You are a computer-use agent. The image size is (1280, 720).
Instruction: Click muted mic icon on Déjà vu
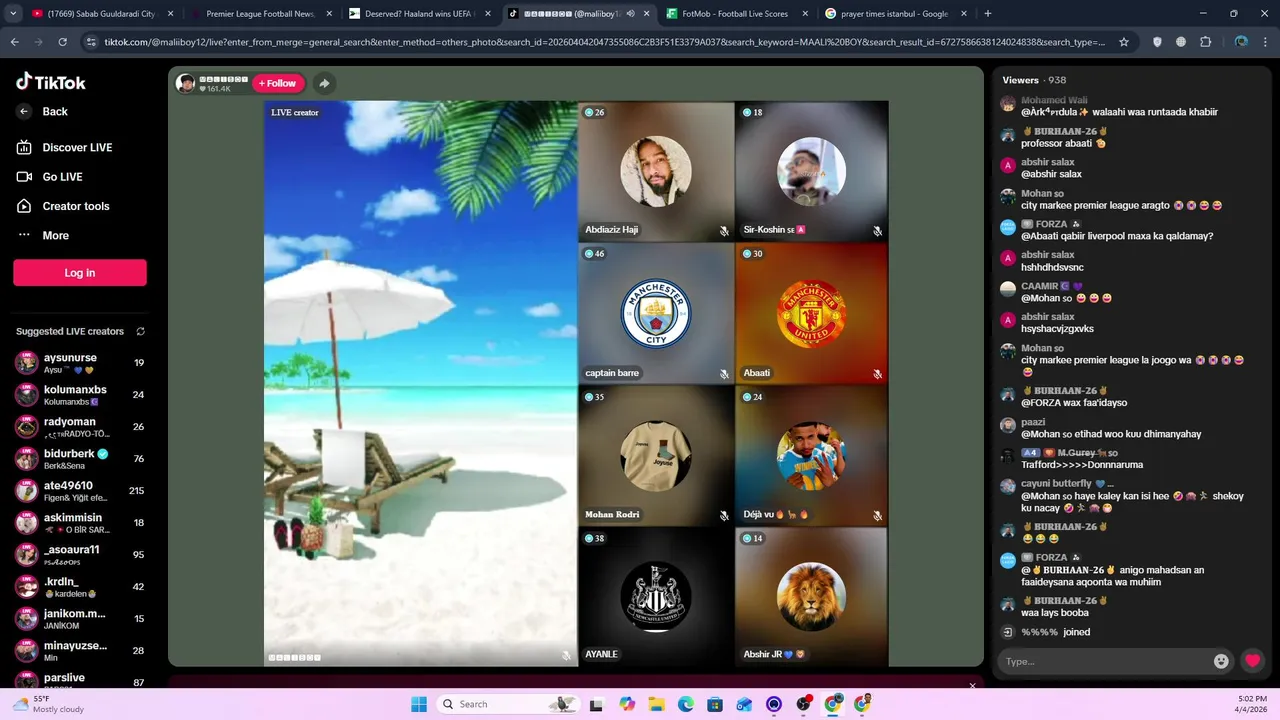click(877, 516)
